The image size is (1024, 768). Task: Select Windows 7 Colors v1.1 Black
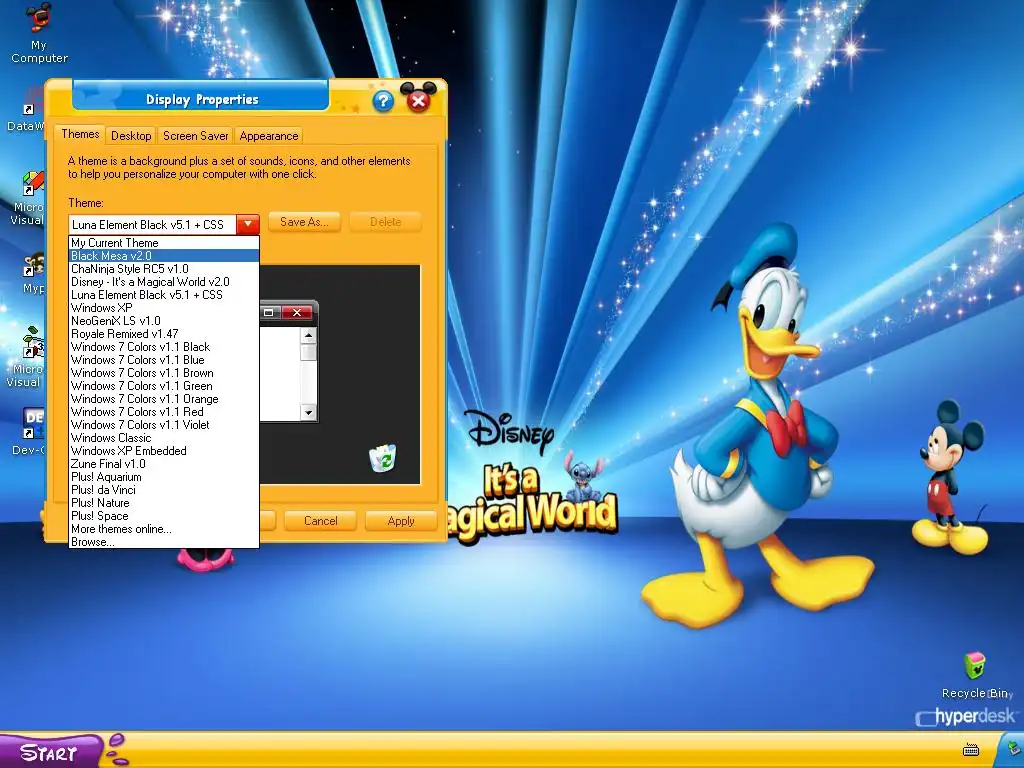[164, 347]
